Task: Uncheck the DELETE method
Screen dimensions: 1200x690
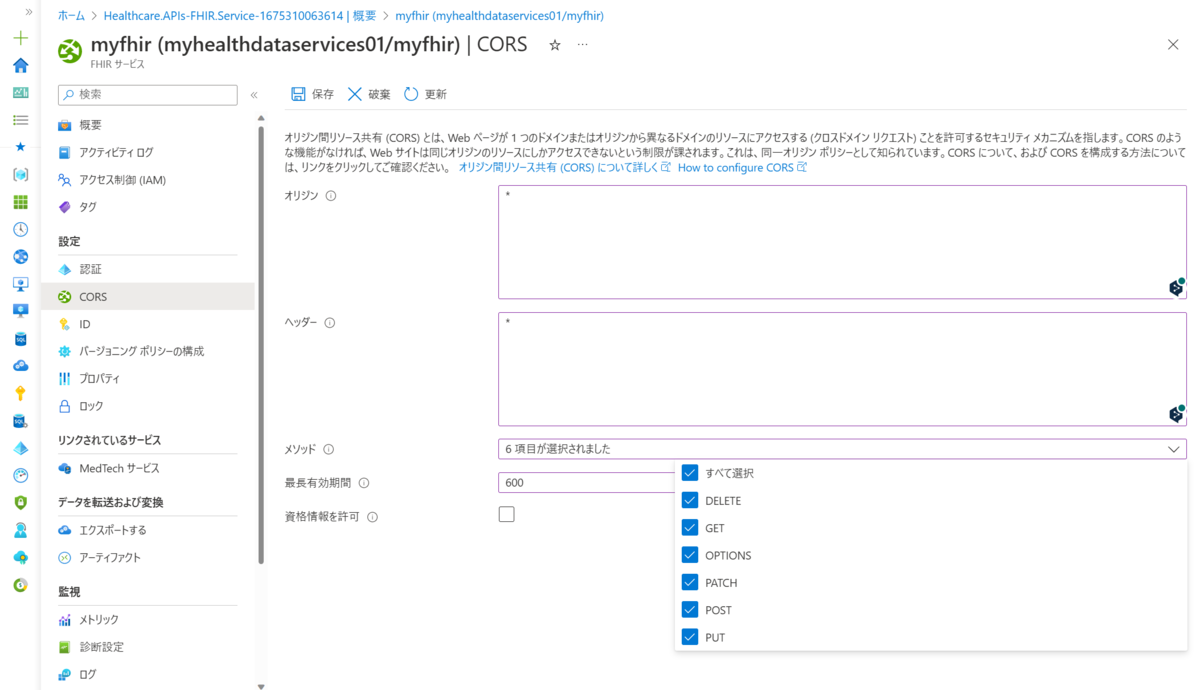Action: [x=689, y=500]
